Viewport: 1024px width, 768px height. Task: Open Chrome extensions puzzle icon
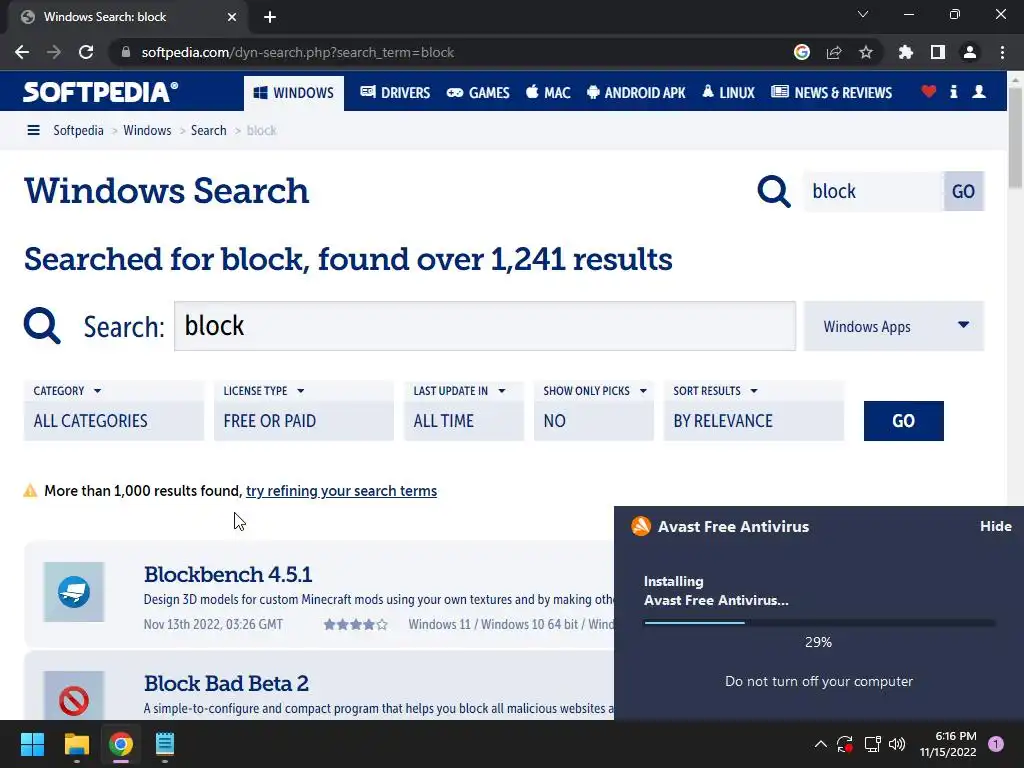pyautogui.click(x=906, y=52)
